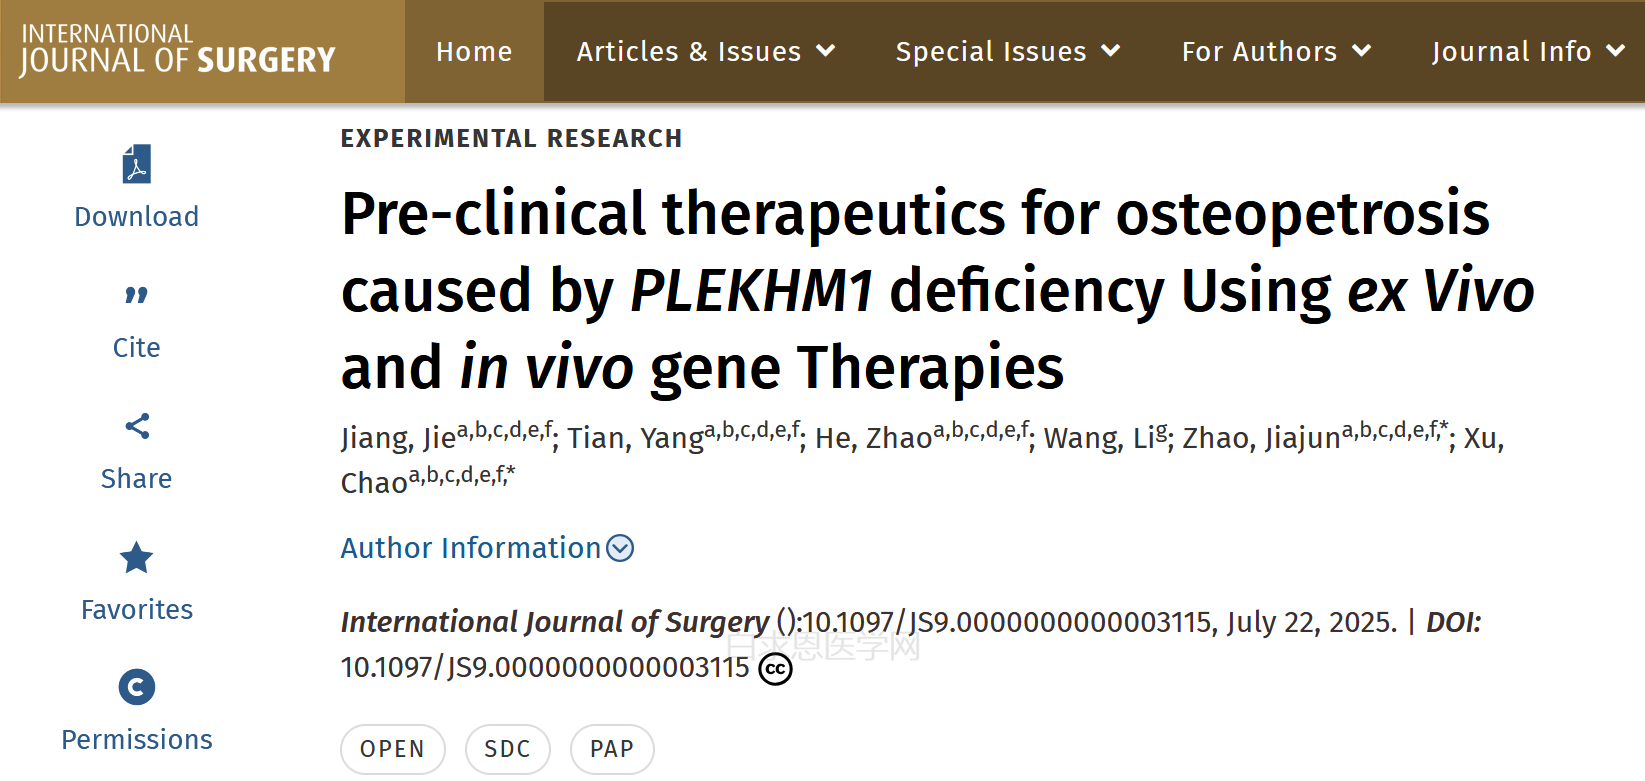Click the OPEN access badge
Viewport: 1645px width, 781px height.
tap(392, 749)
